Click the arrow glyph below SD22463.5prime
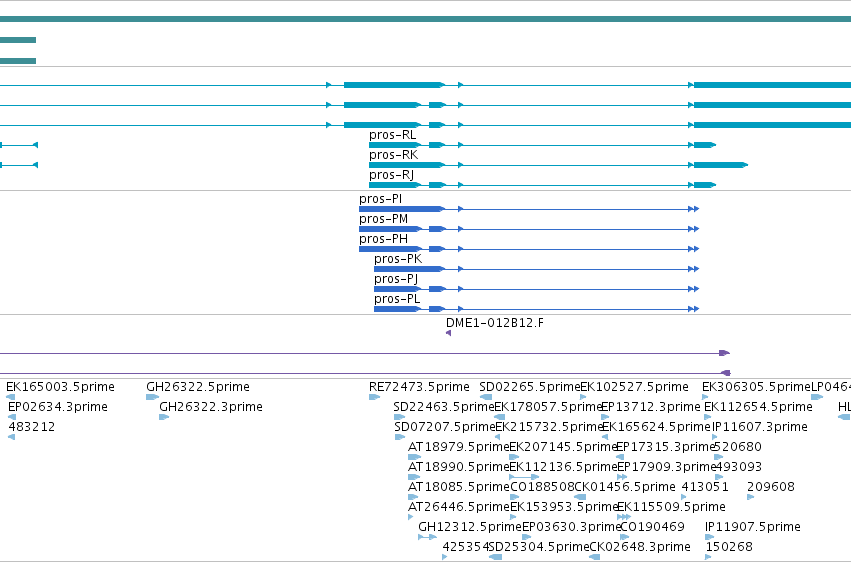This screenshot has width=851, height=562. pos(399,417)
